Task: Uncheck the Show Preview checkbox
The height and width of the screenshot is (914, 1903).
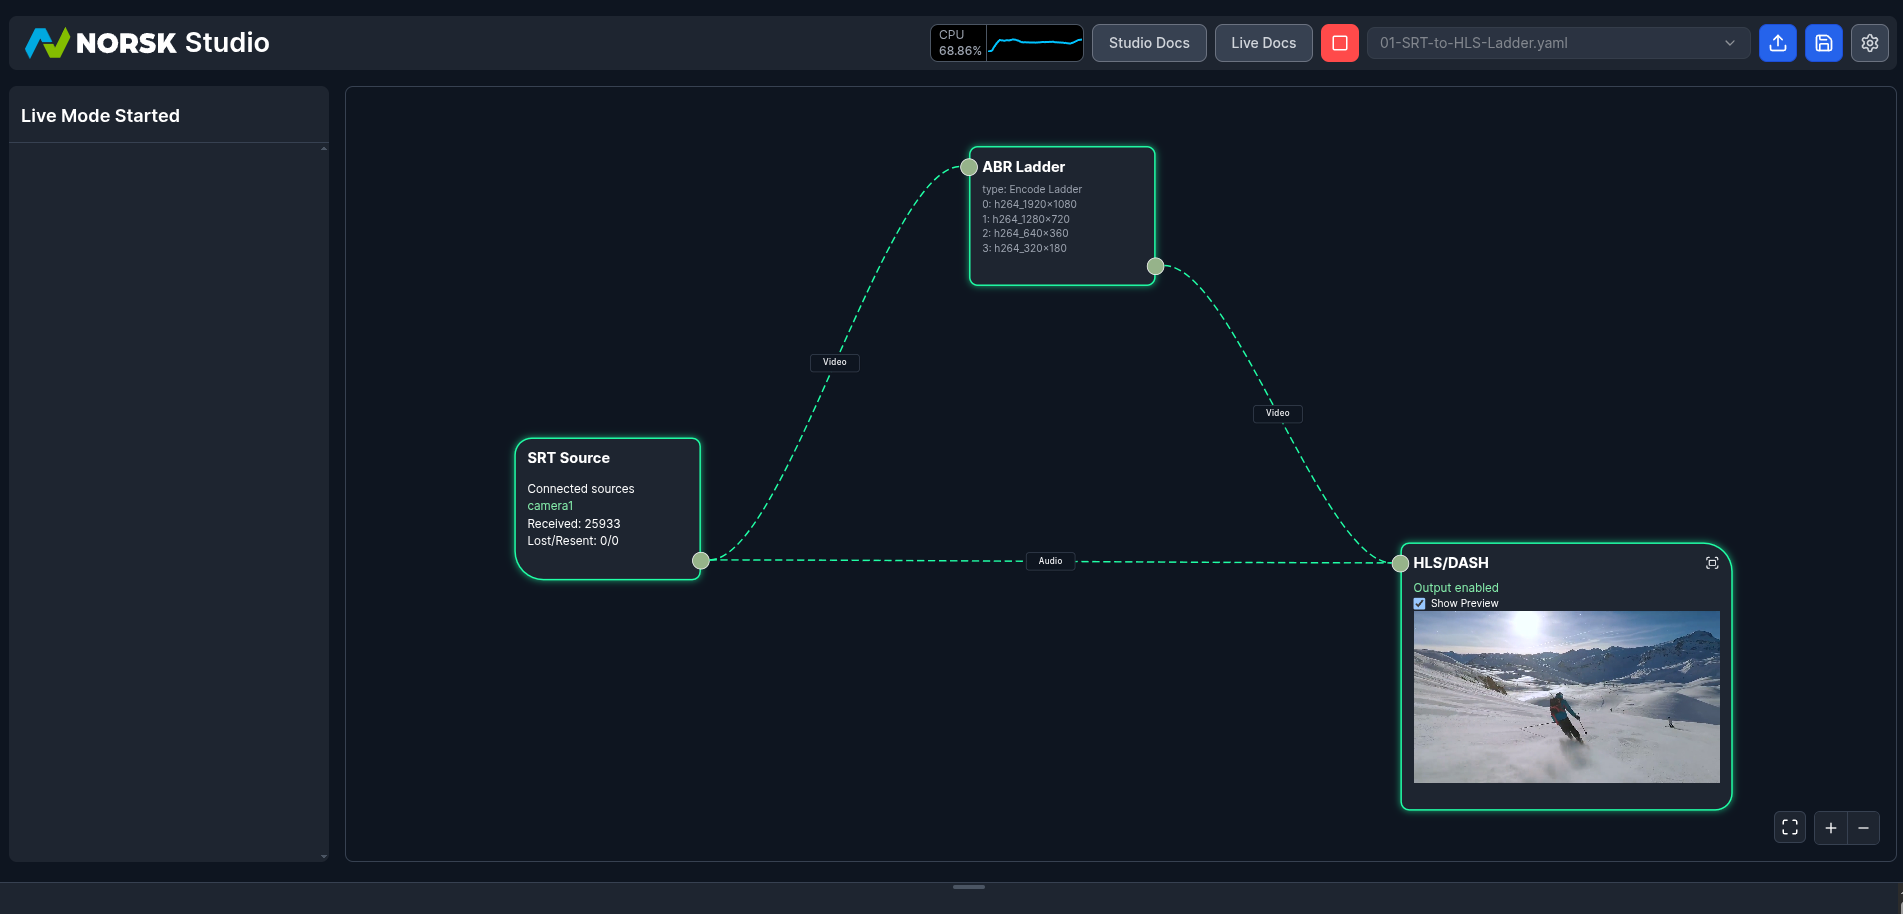Action: pos(1419,604)
